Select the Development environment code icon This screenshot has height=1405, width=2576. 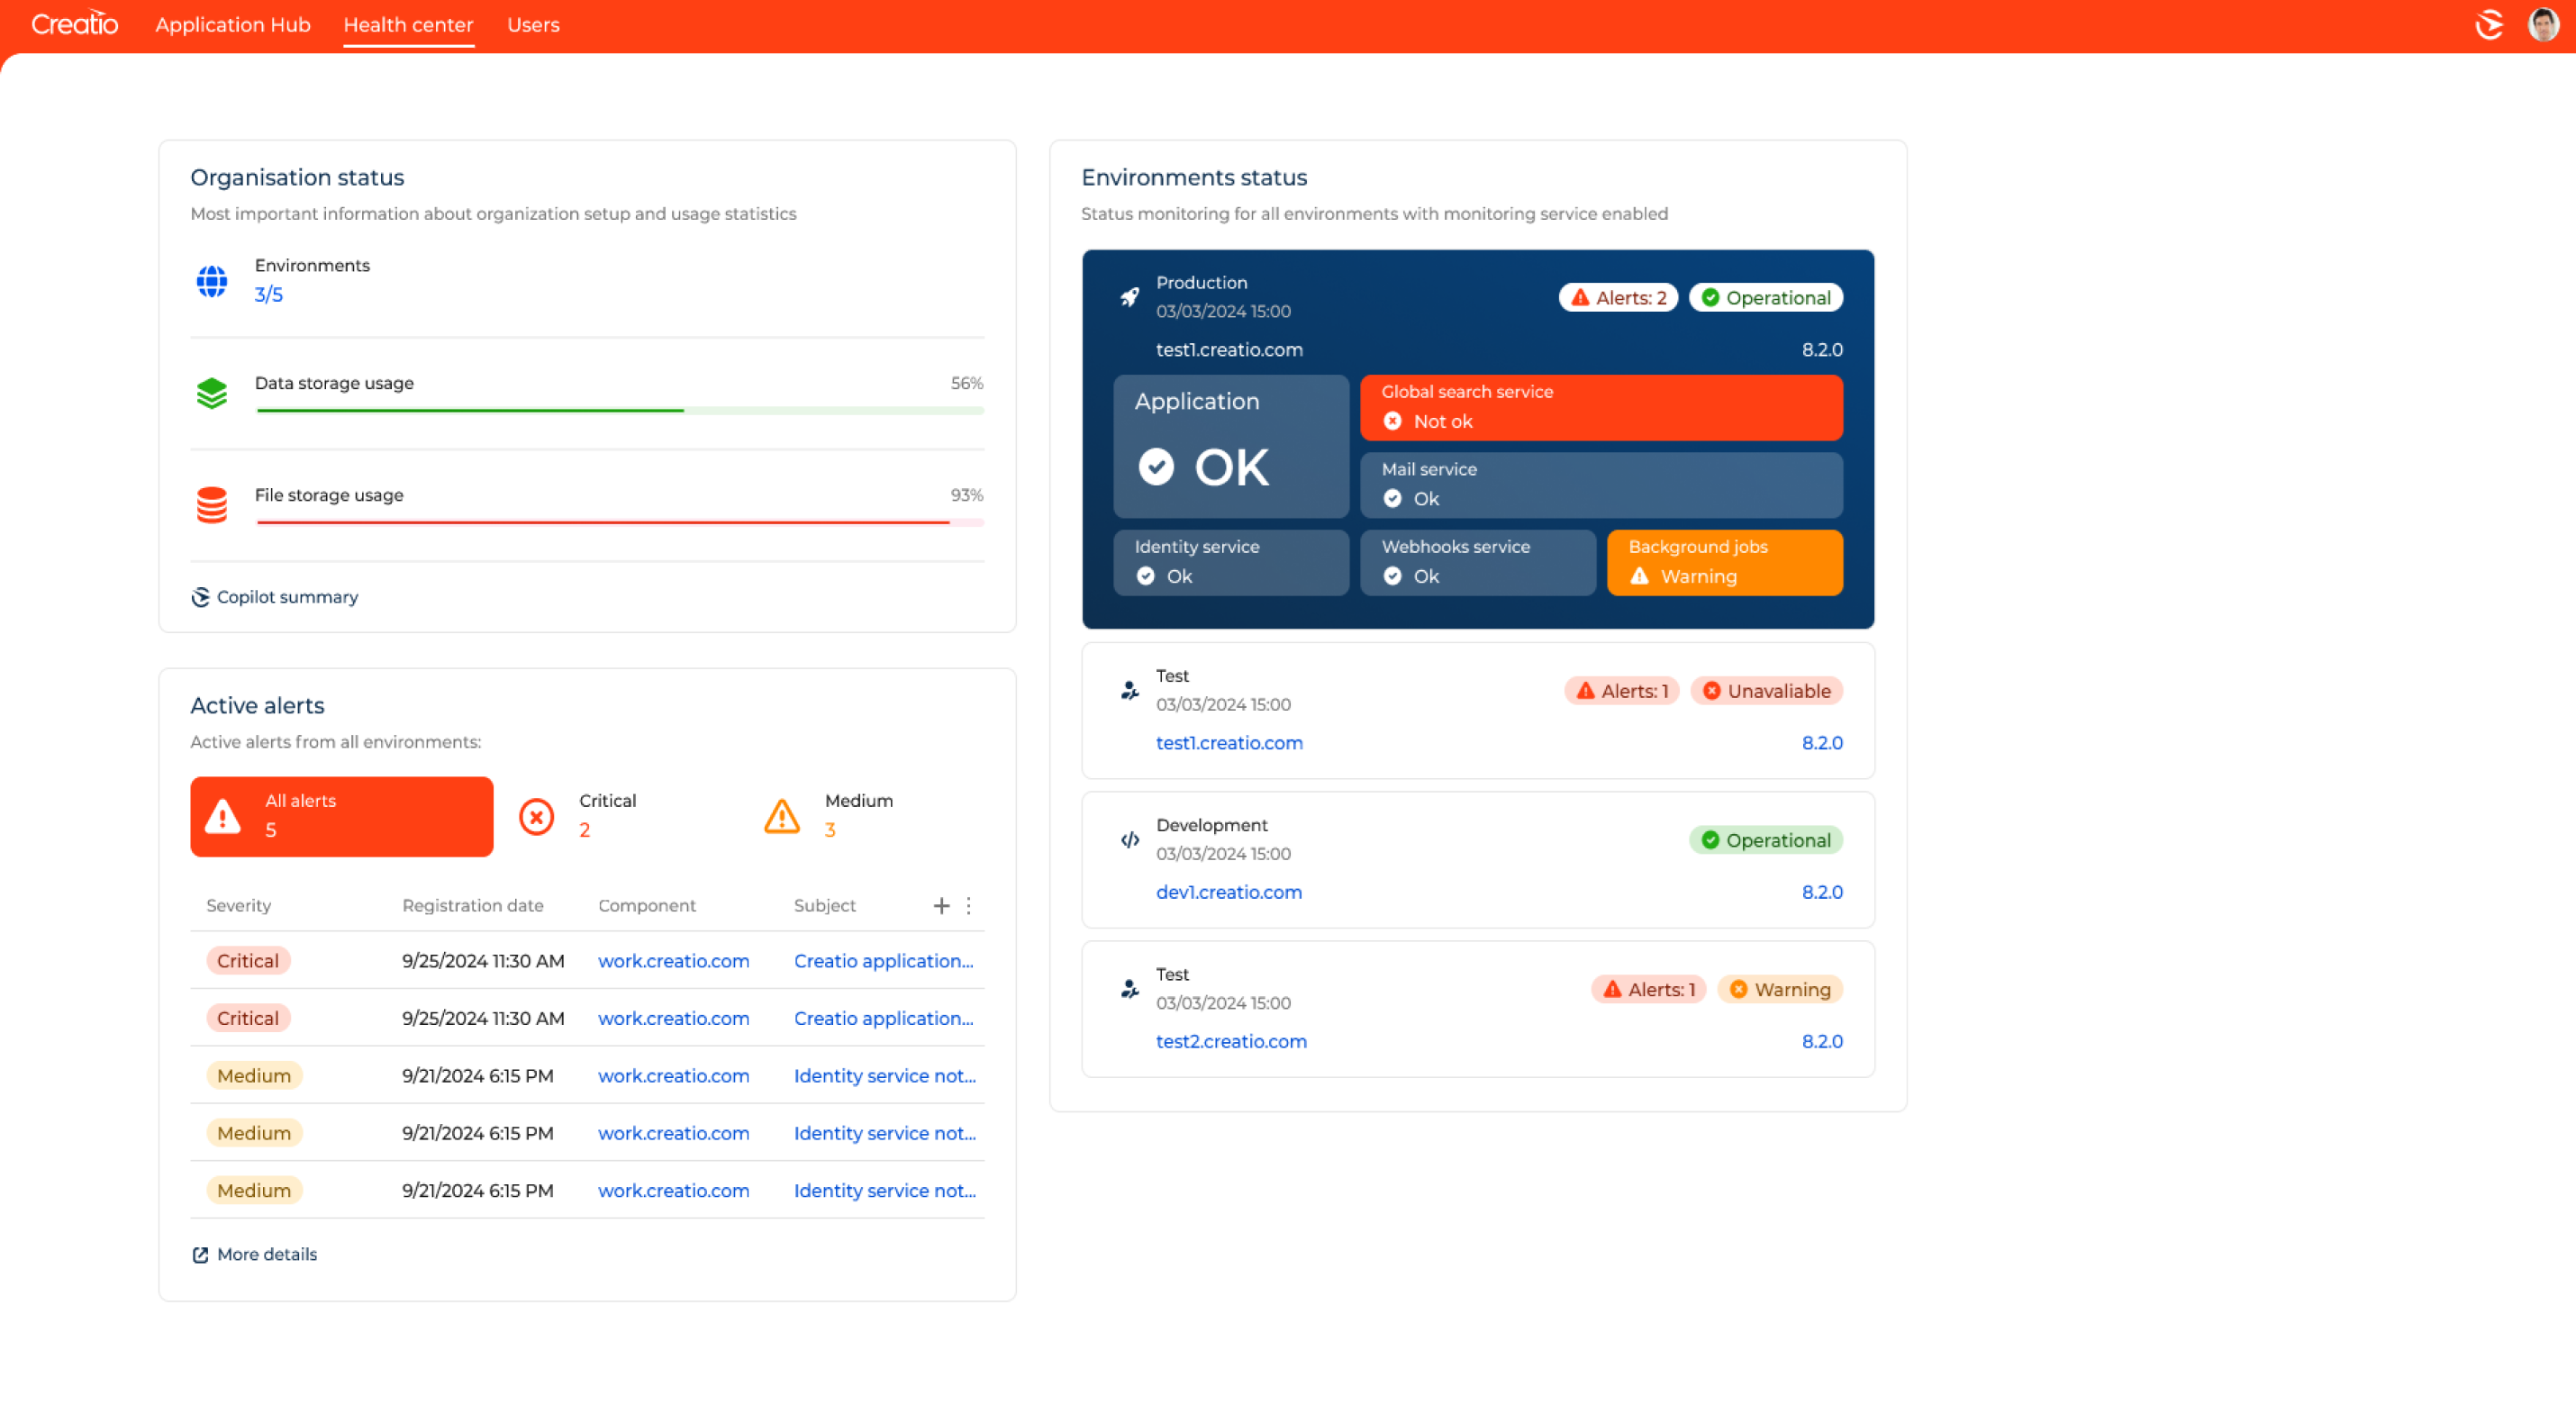click(x=1131, y=840)
